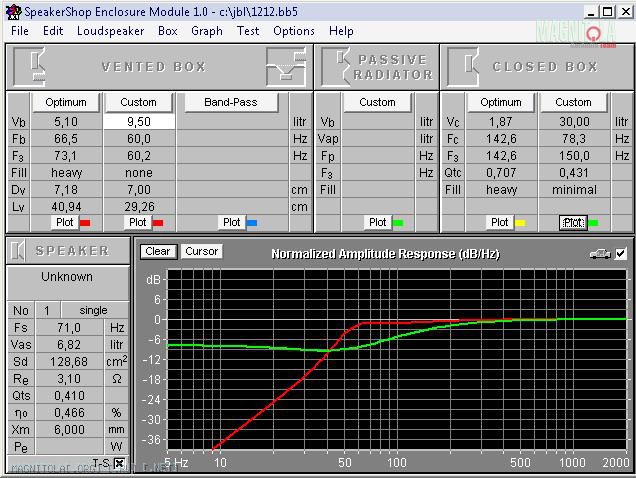
Task: Click the speaker Qts value 0,410
Action: pos(69,396)
